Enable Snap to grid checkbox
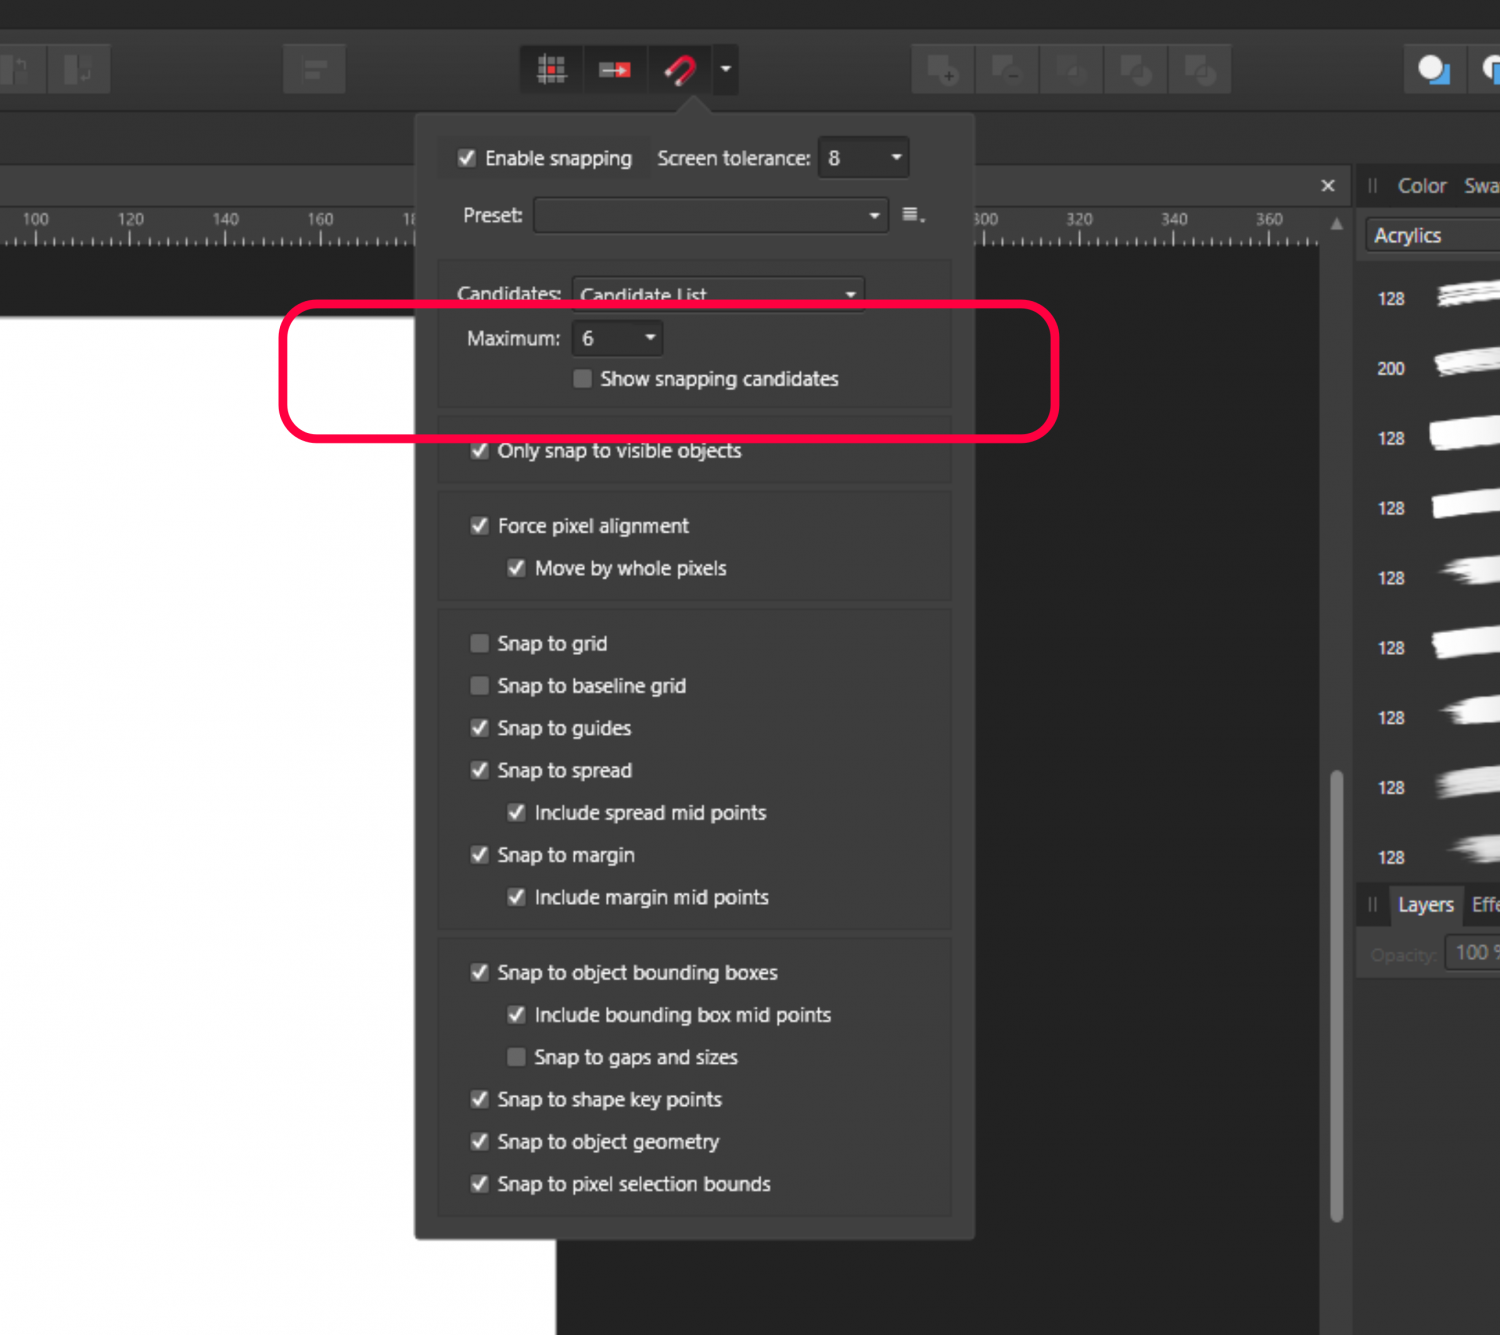1500x1335 pixels. tap(480, 643)
